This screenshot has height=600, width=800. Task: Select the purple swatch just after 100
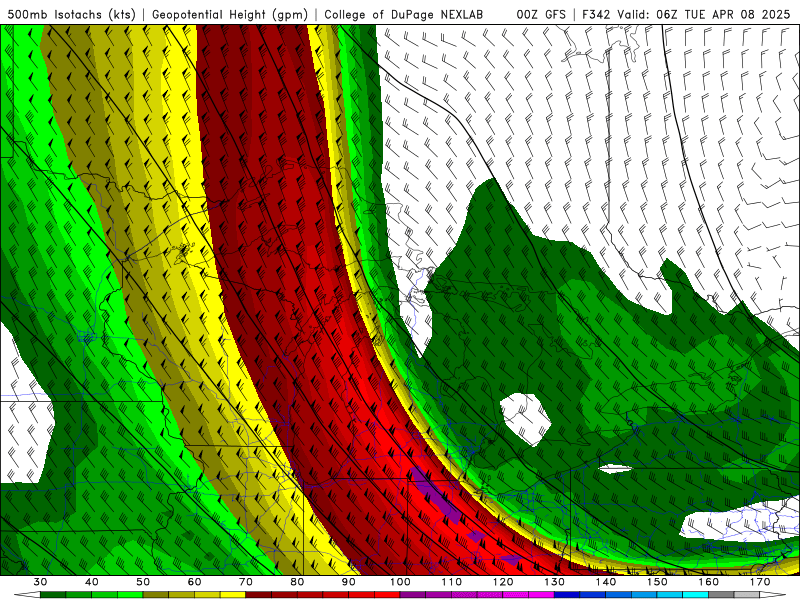(413, 595)
